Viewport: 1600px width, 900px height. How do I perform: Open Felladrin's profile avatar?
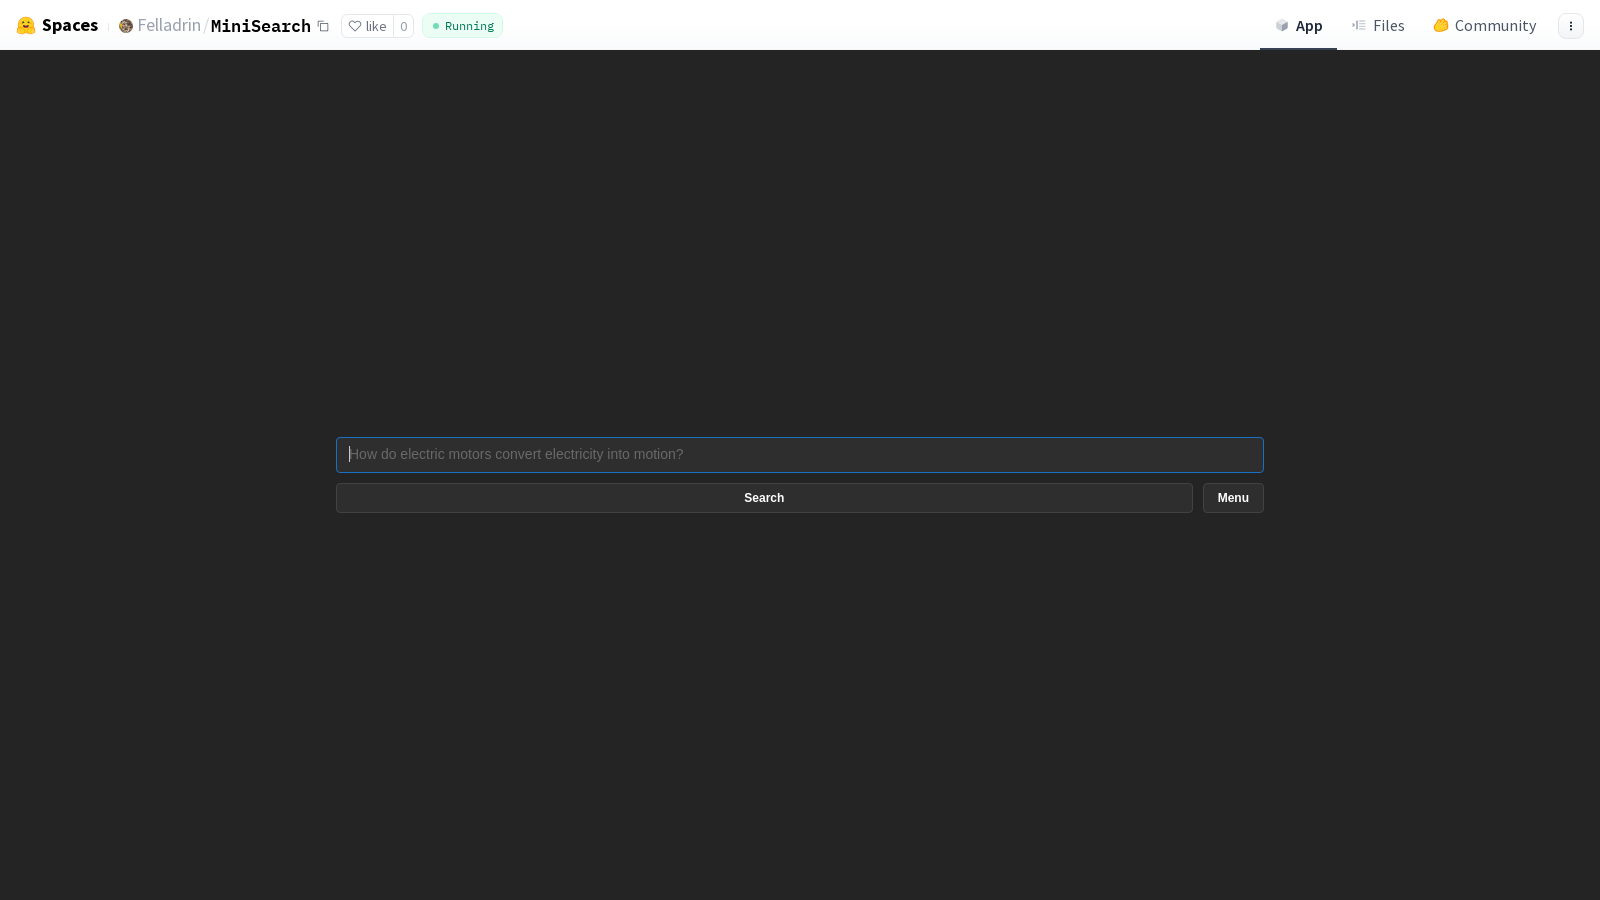point(125,25)
